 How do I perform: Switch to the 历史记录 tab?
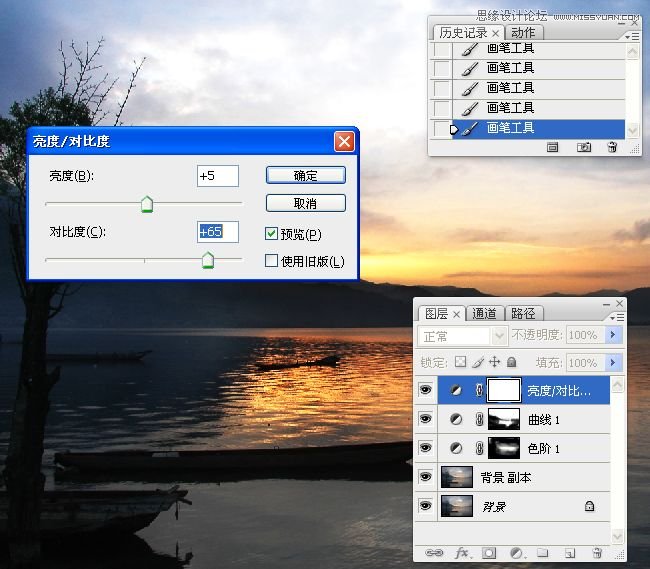click(468, 33)
